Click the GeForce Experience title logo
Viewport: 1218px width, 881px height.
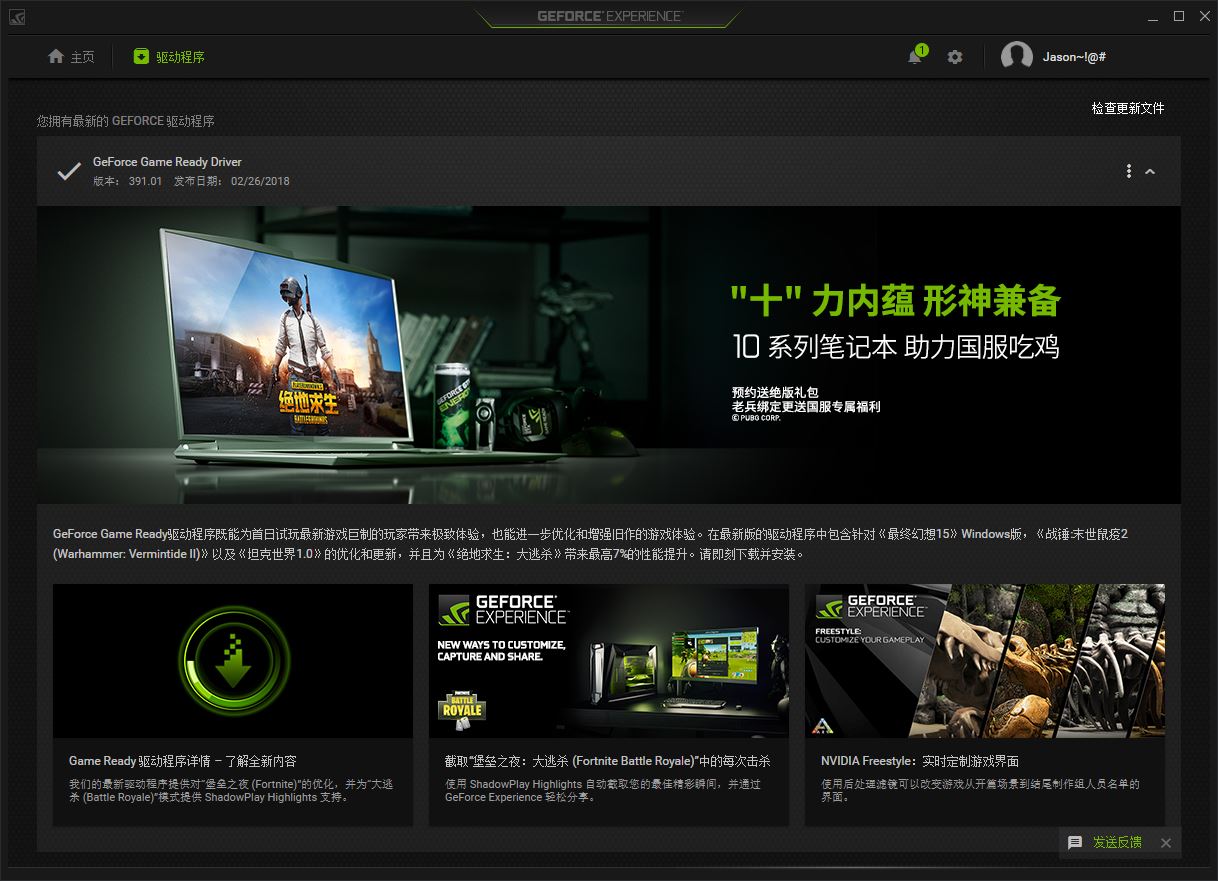coord(609,16)
